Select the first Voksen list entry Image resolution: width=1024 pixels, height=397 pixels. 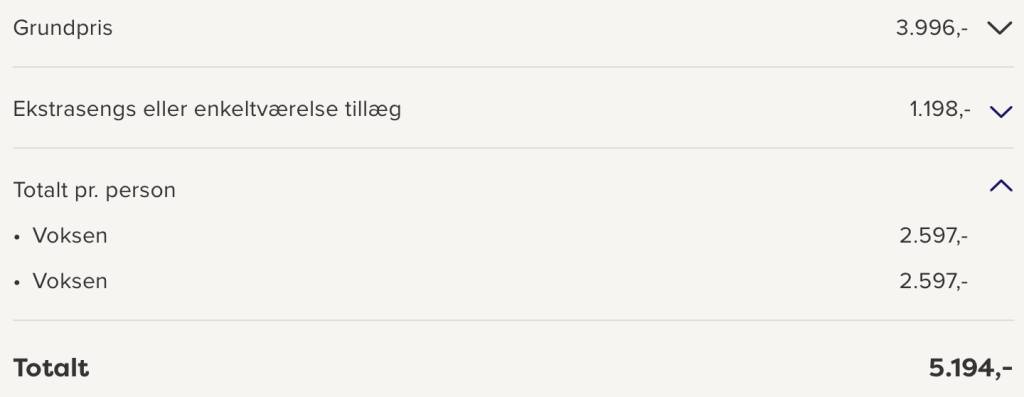tap(70, 236)
